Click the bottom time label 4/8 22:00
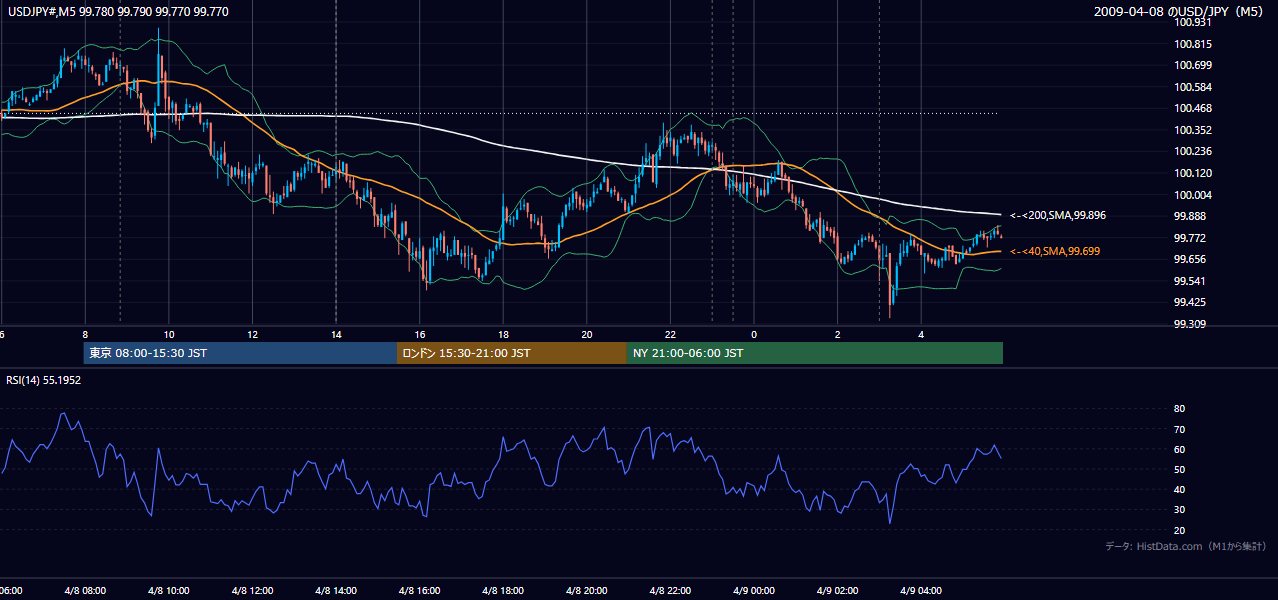Viewport: 1278px width, 600px height. pyautogui.click(x=671, y=591)
